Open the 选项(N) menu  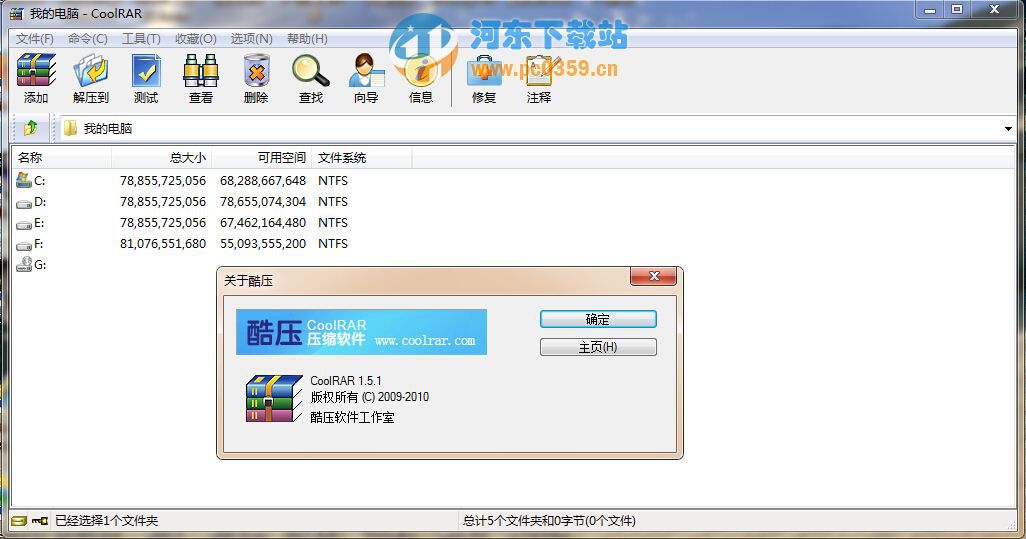point(251,39)
